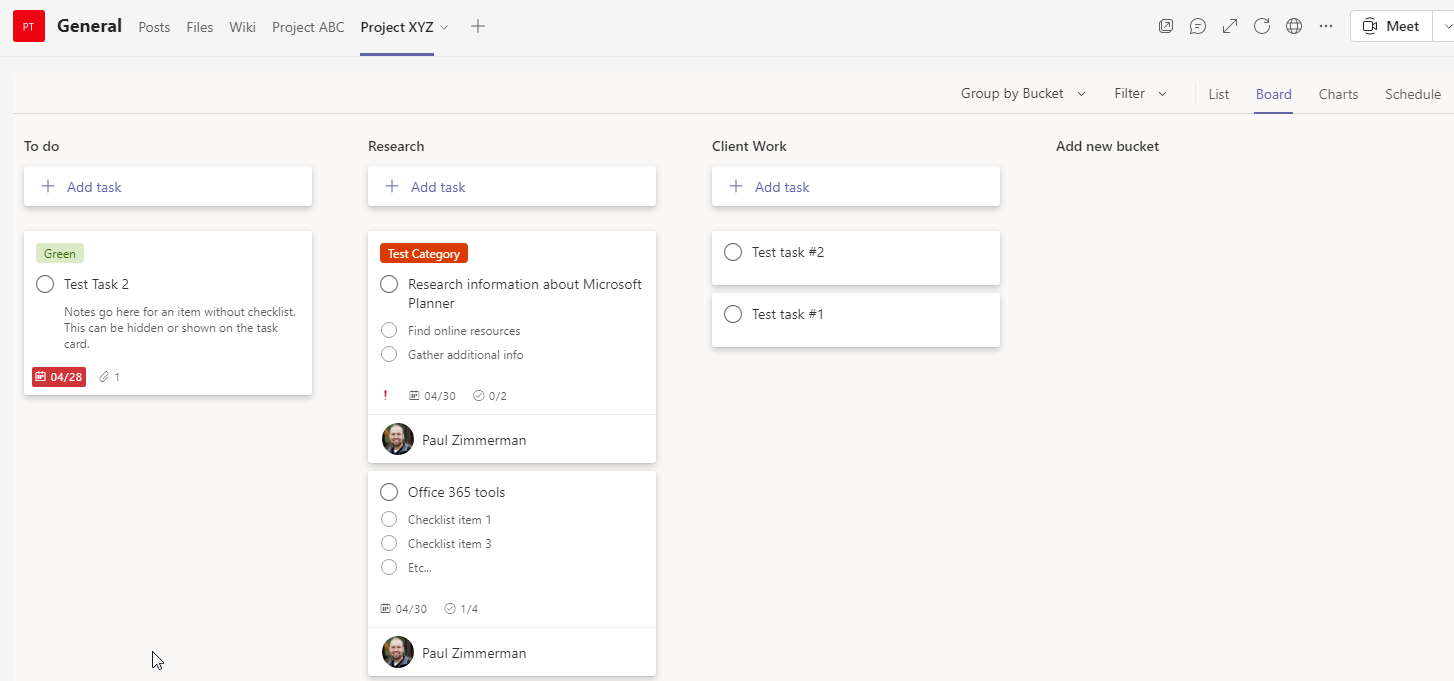1454x681 pixels.
Task: Expand to fullscreen with the diagonal arrows icon
Action: (1230, 26)
